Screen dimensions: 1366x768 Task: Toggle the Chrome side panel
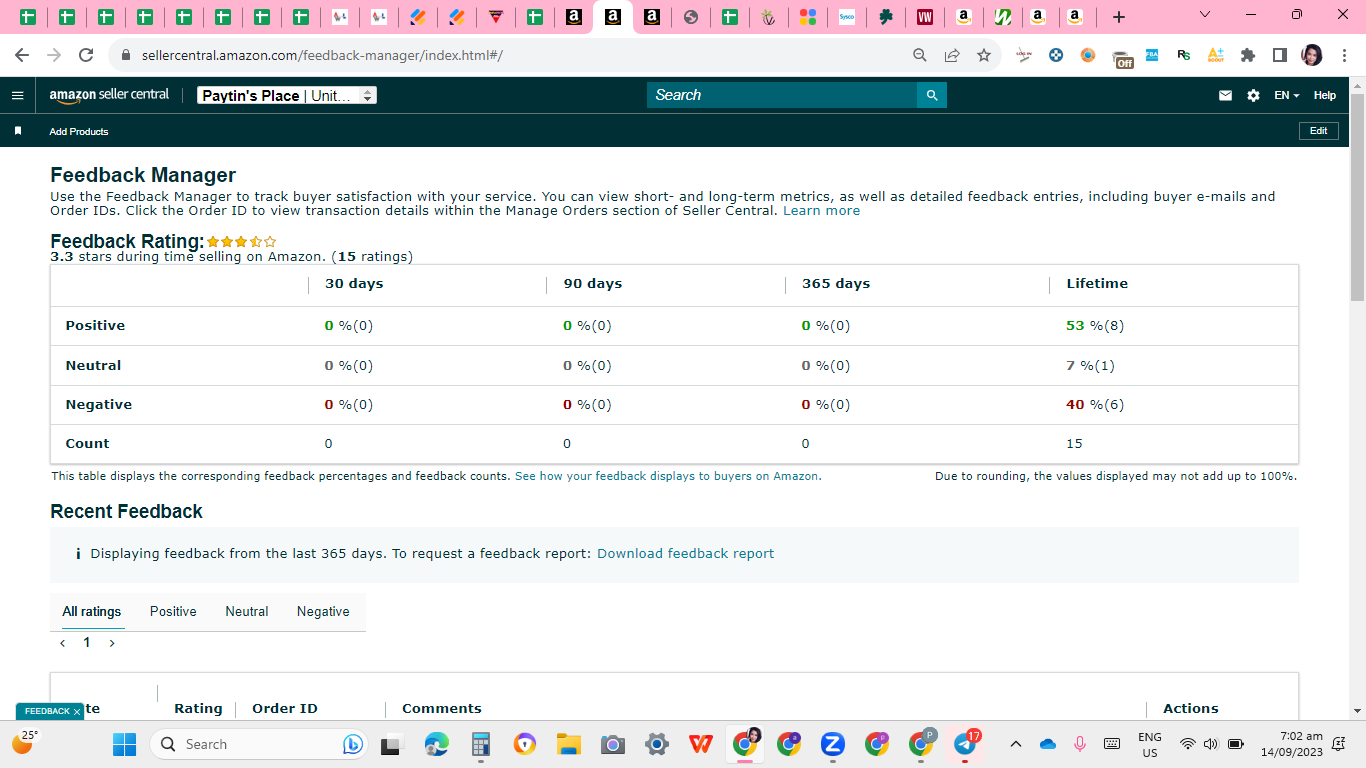(1279, 55)
